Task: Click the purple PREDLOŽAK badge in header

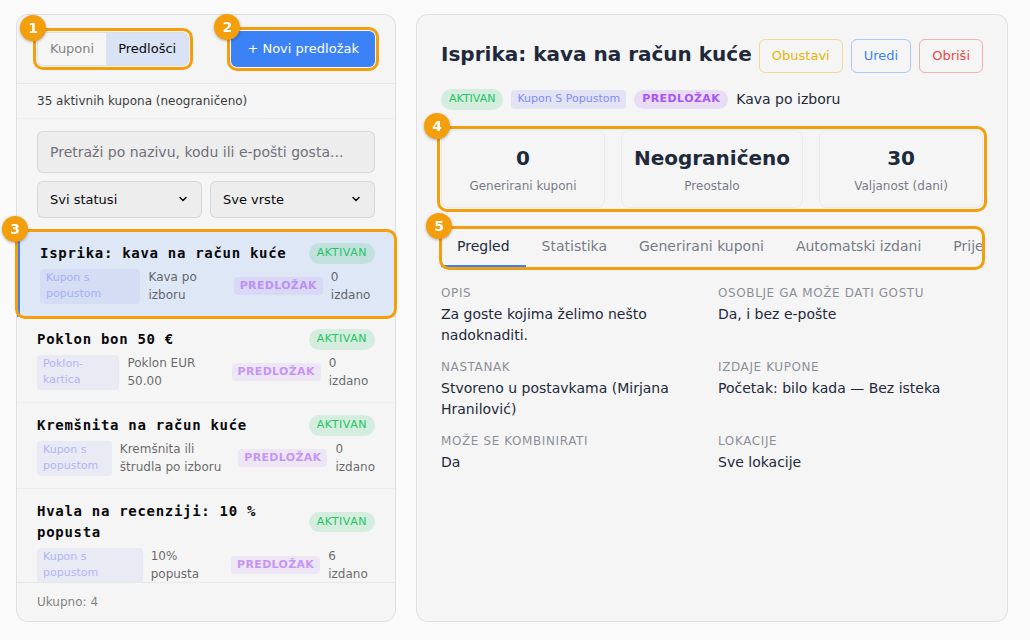Action: (x=681, y=99)
